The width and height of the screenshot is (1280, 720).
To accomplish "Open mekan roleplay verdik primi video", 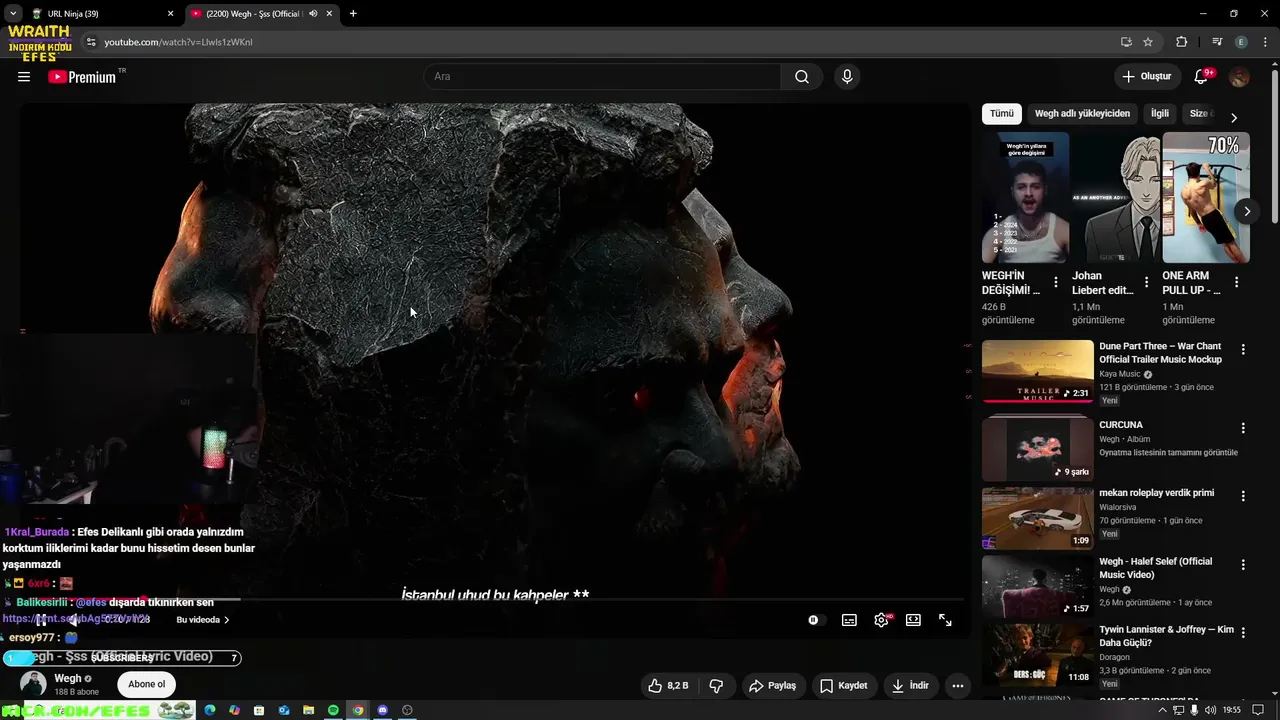I will coord(1038,518).
